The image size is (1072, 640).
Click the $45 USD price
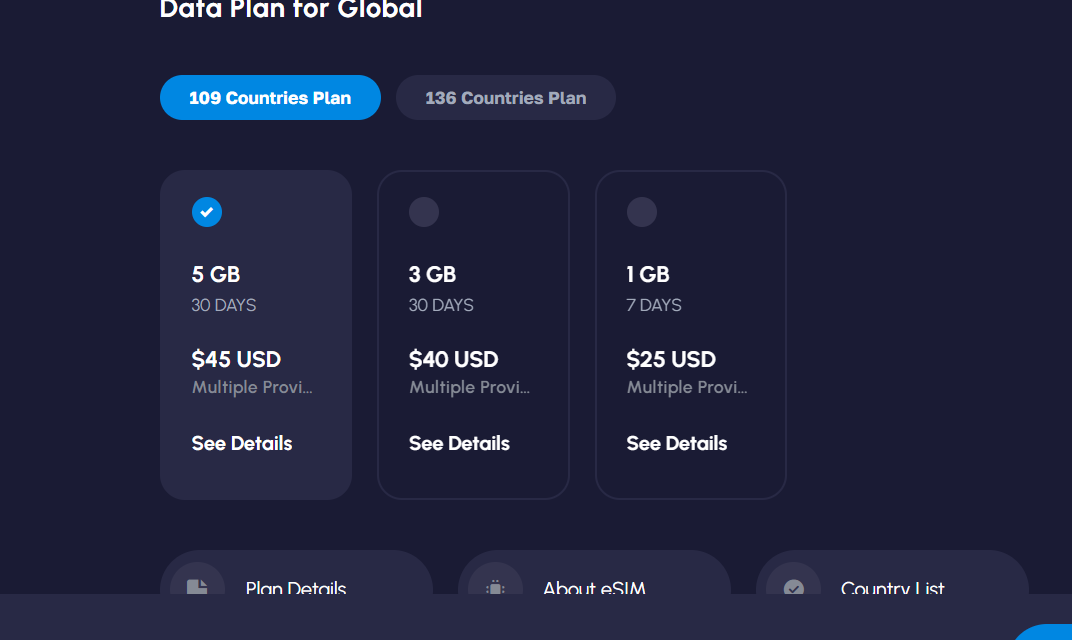[236, 359]
